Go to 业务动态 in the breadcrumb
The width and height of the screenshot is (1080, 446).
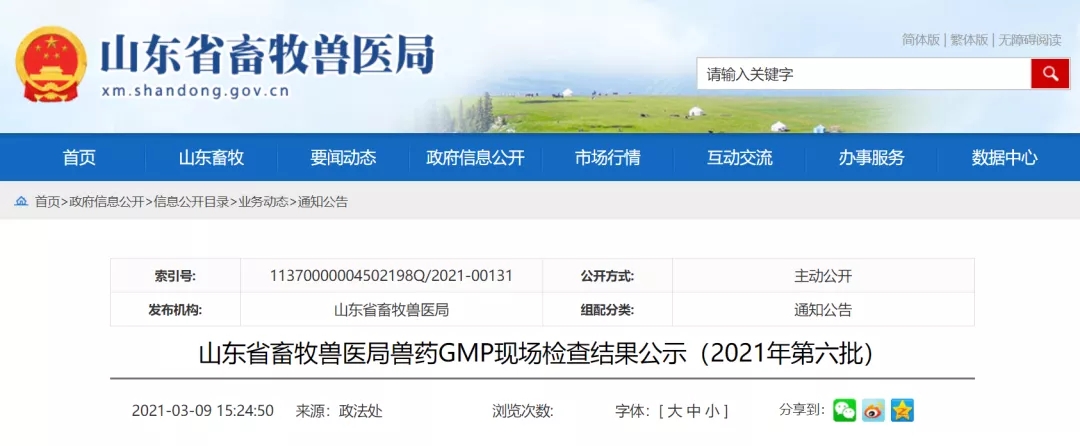263,202
